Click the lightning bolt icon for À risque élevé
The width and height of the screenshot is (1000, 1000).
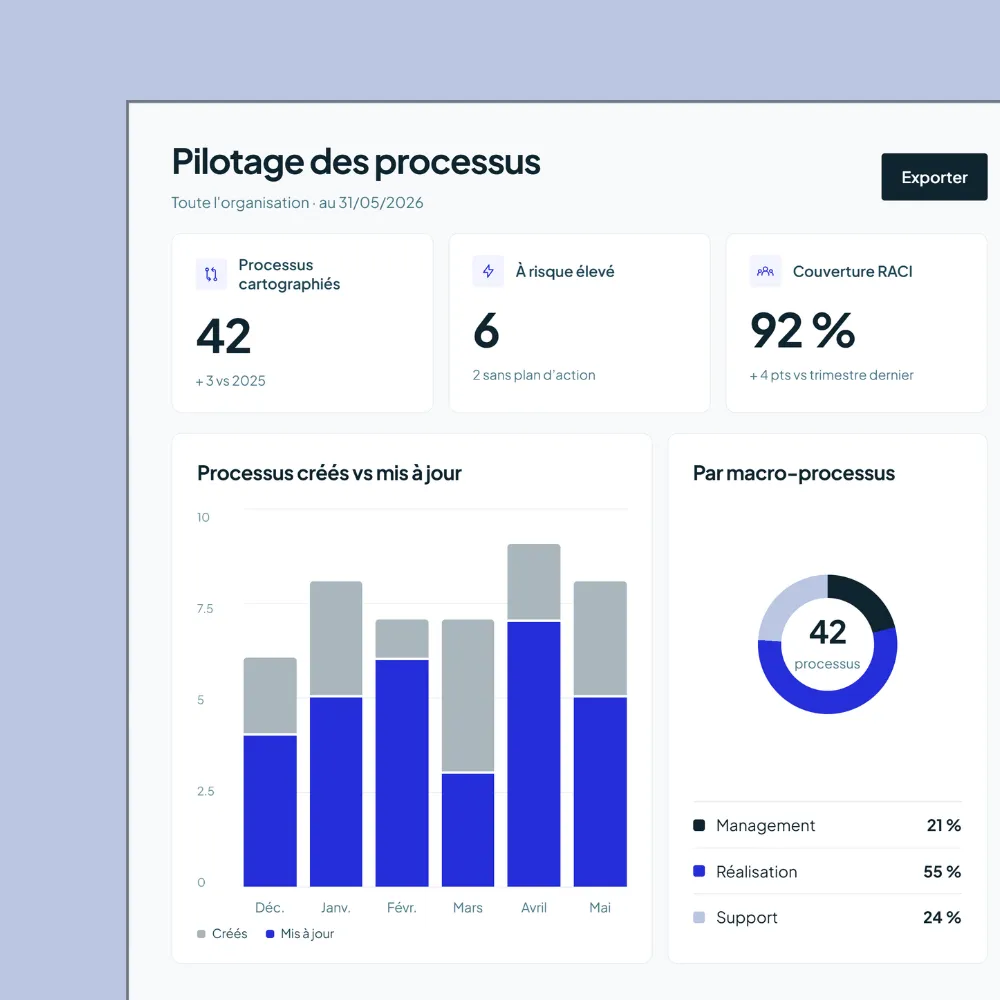488,271
